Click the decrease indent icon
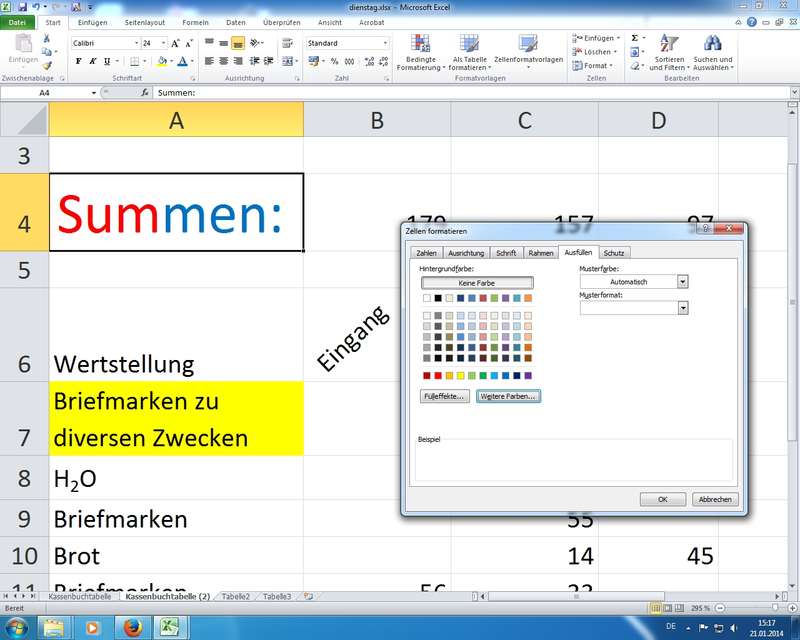Image resolution: width=800 pixels, height=640 pixels. tap(254, 61)
